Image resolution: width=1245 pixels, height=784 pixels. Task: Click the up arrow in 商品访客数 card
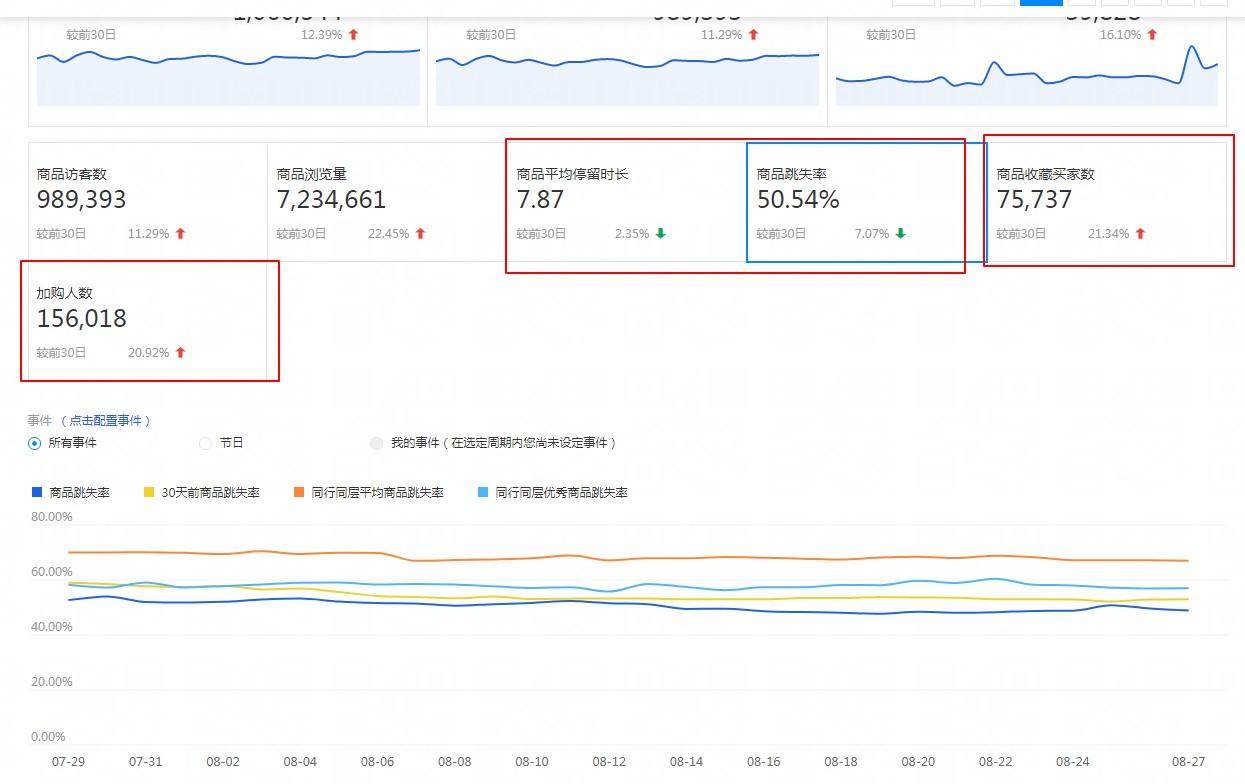point(180,234)
